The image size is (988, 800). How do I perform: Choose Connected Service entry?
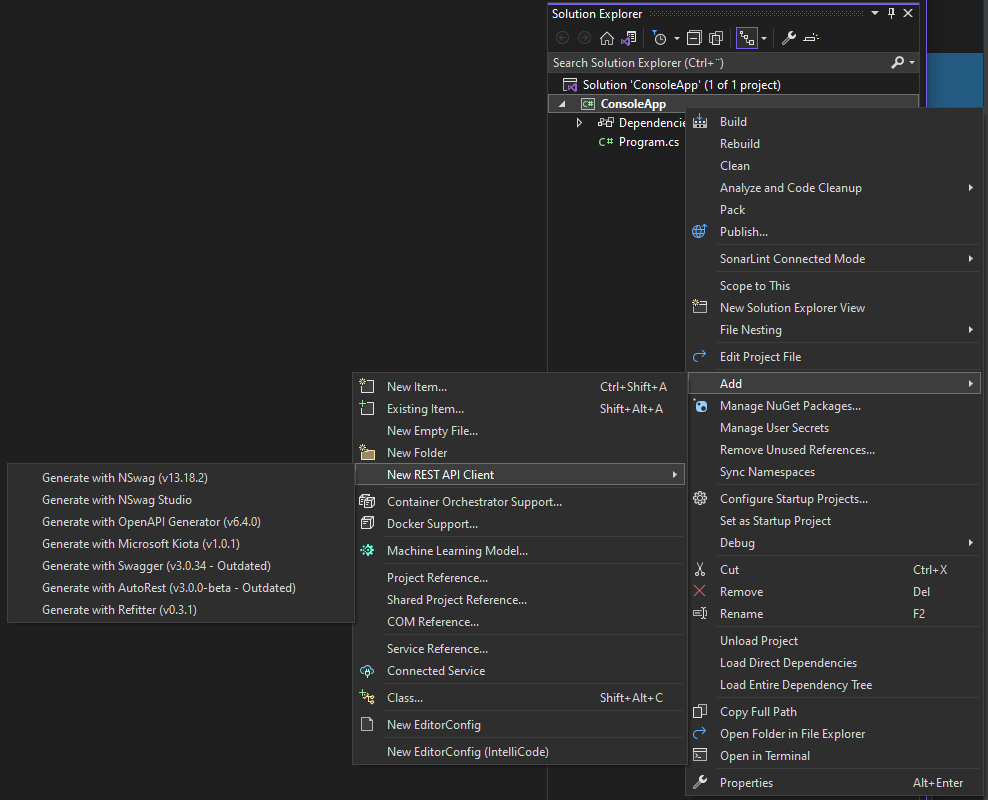point(520,671)
